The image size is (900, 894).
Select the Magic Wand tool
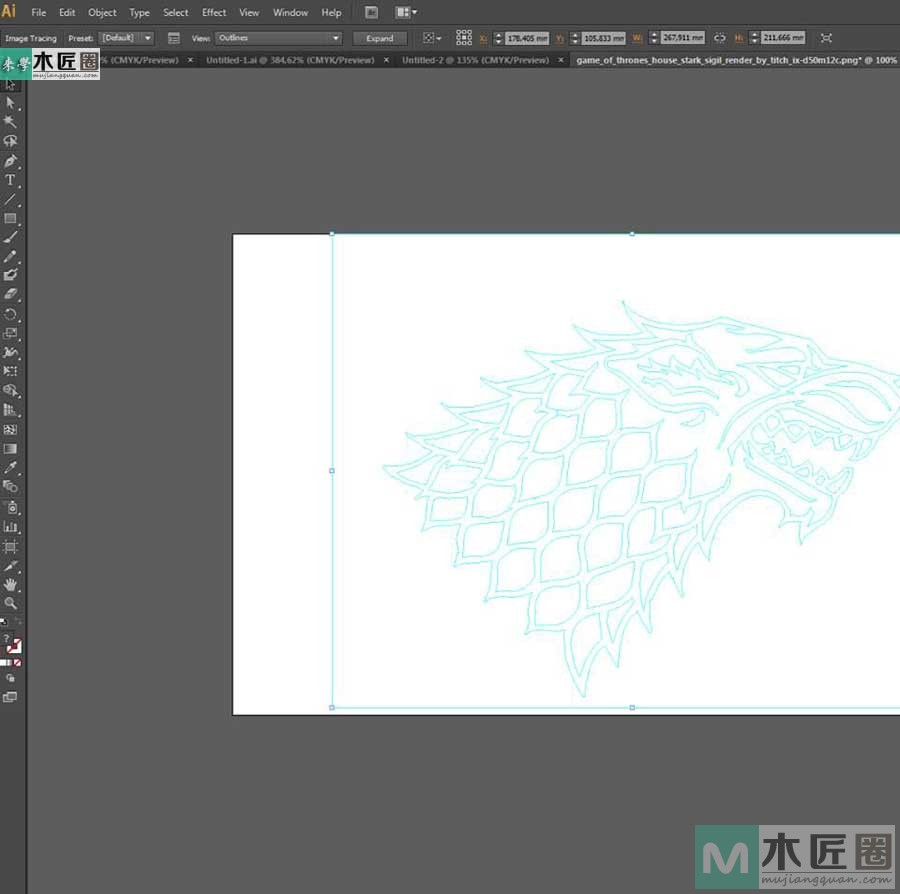[x=11, y=122]
